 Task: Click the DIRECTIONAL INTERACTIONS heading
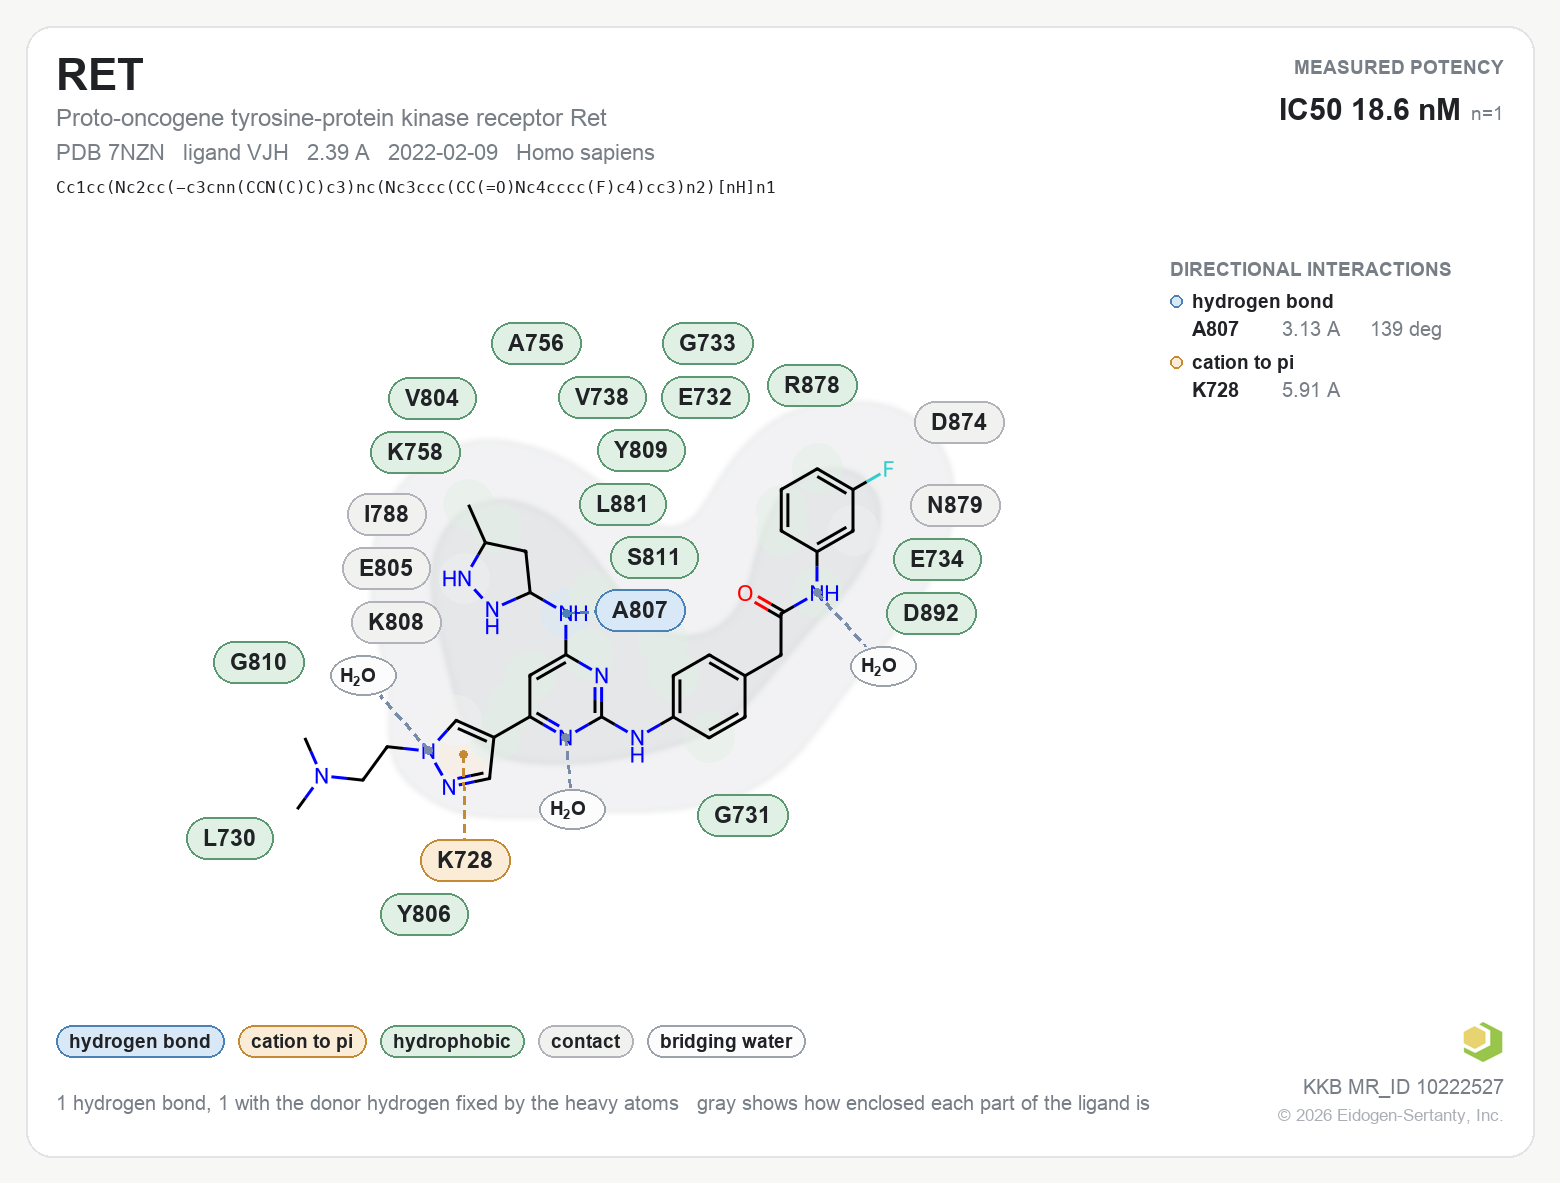pos(1310,269)
